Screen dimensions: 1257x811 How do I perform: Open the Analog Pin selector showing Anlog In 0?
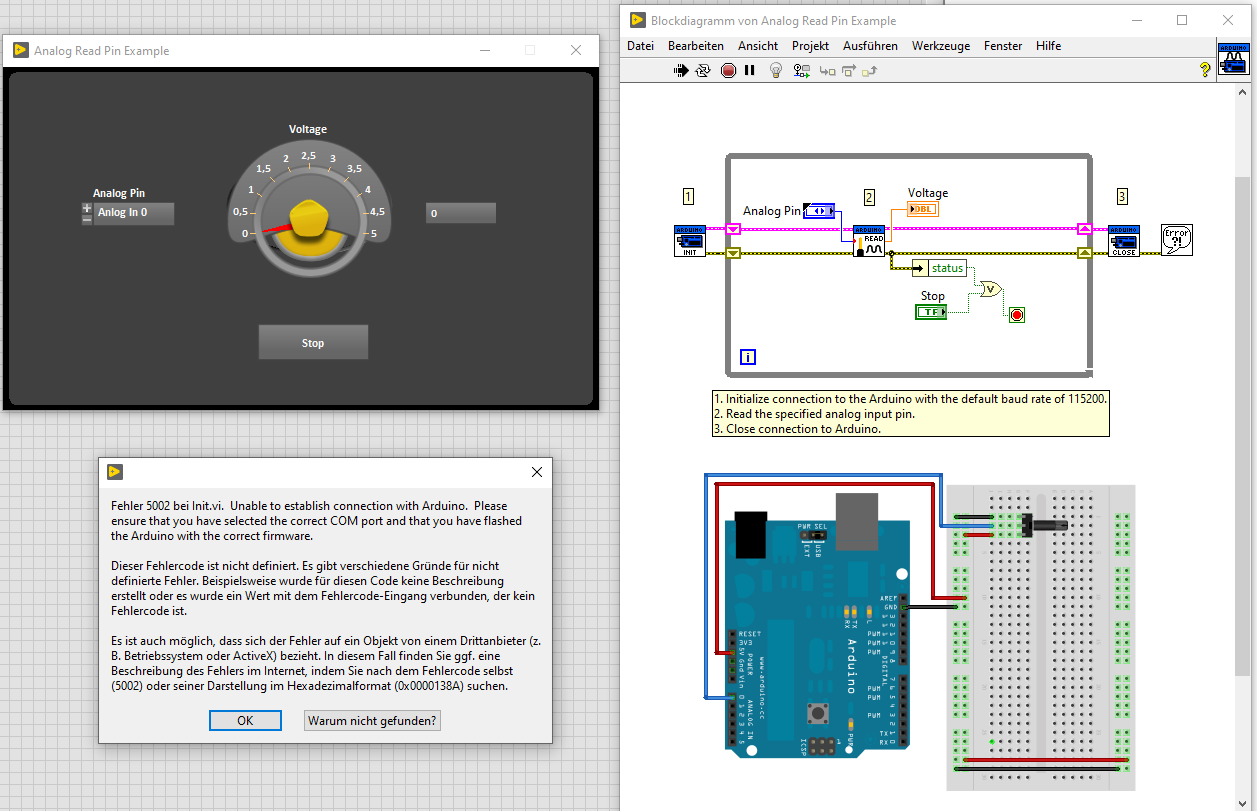[134, 213]
